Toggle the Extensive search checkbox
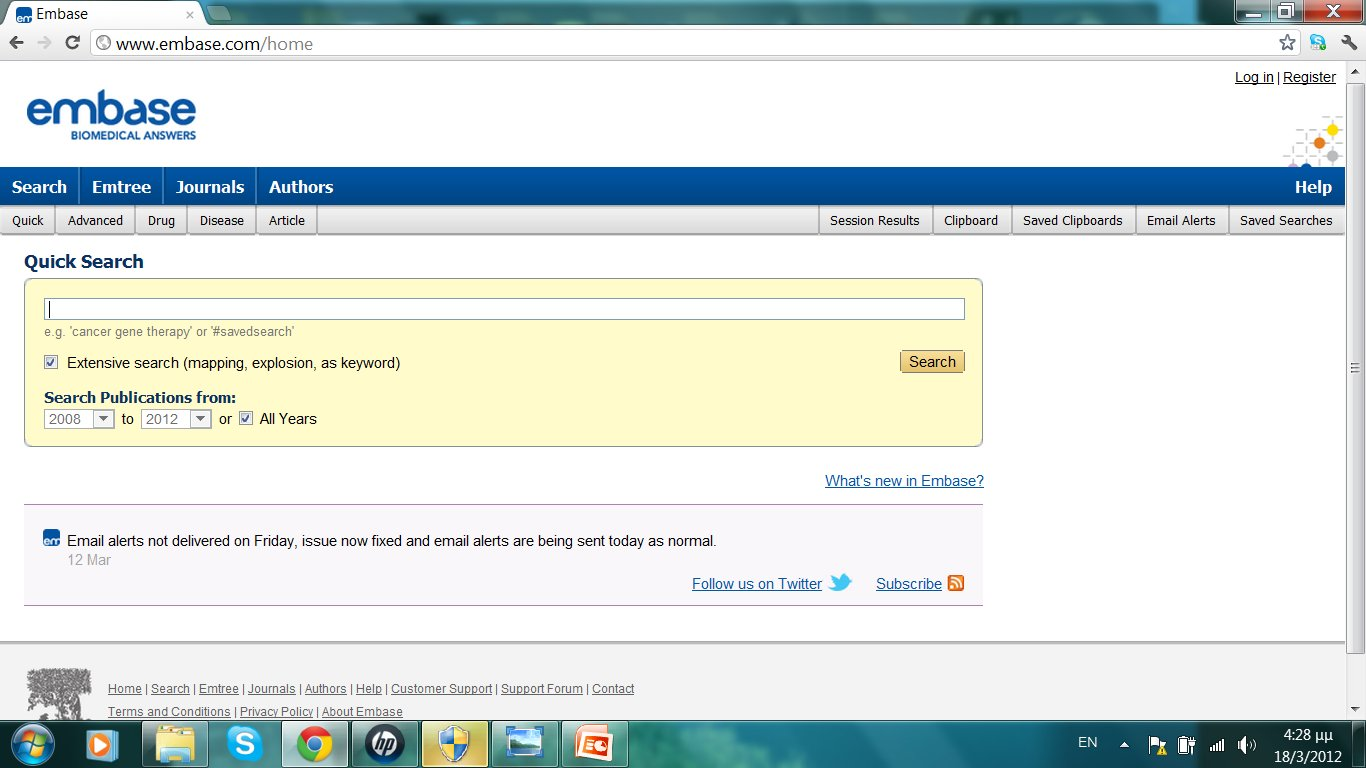This screenshot has width=1366, height=768. click(51, 362)
